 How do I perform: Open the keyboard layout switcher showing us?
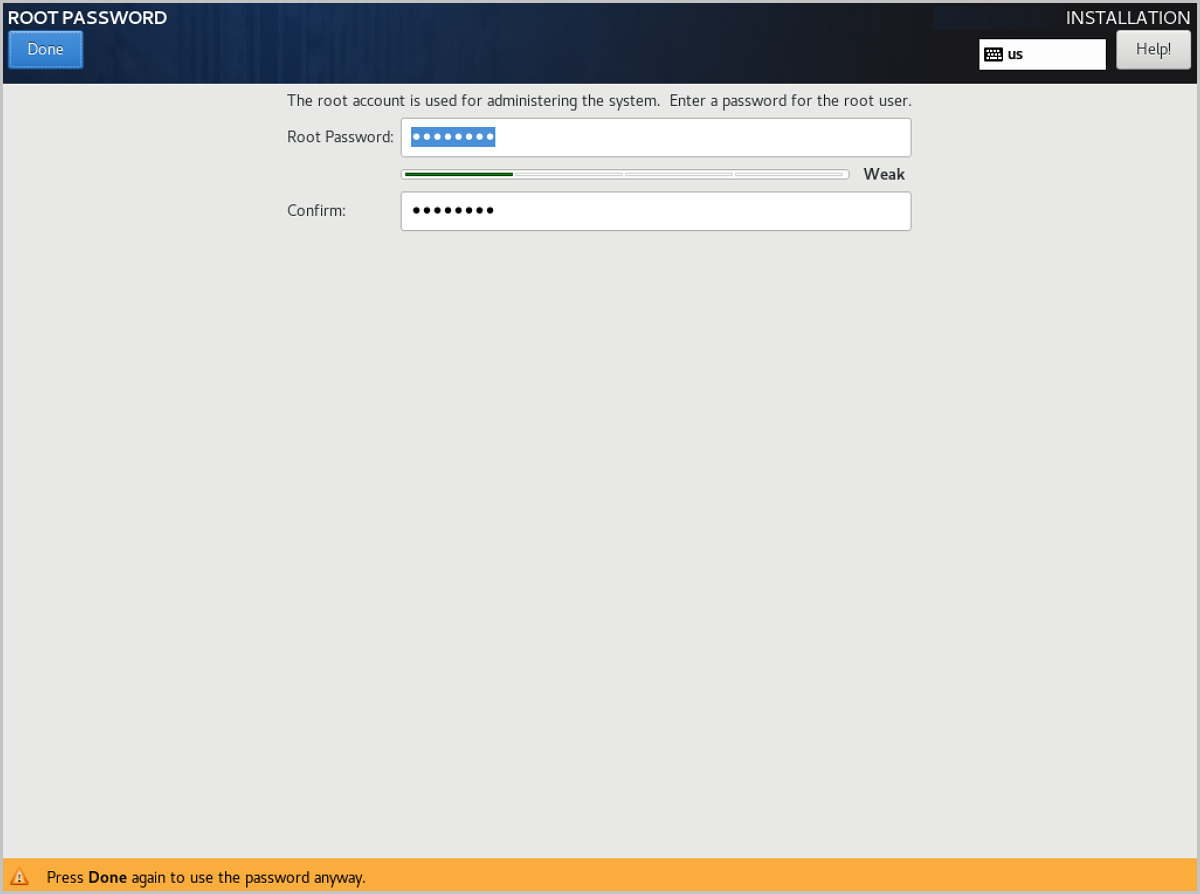(x=1042, y=53)
